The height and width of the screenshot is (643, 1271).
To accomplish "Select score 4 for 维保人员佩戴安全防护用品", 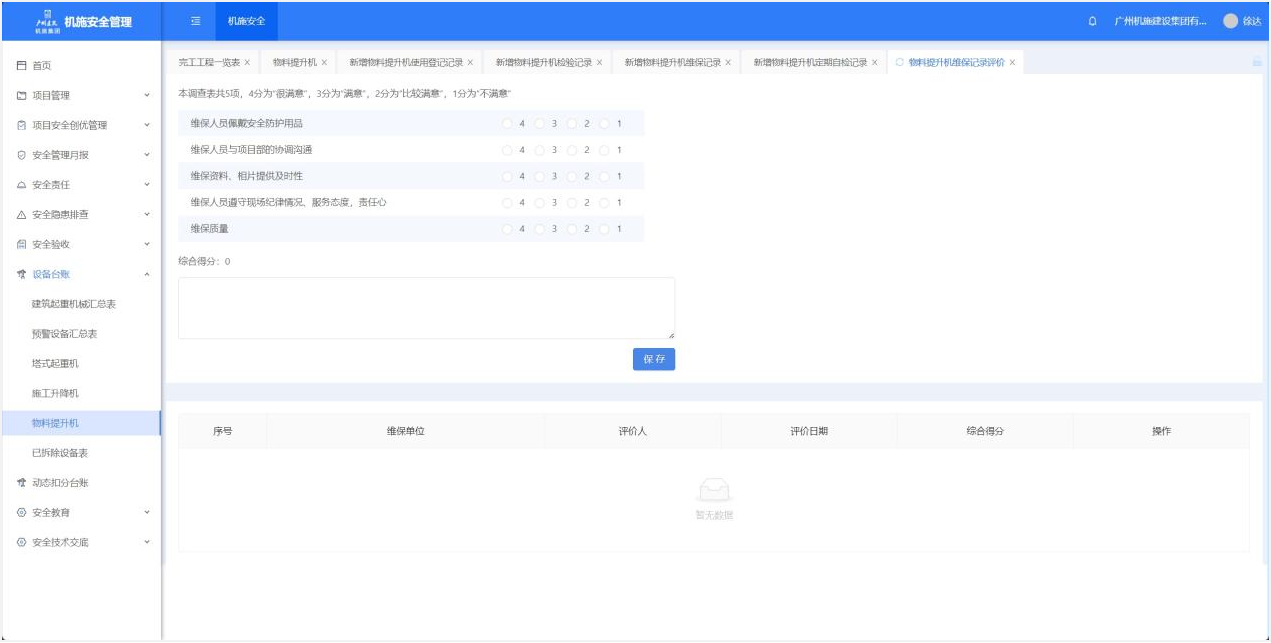I will [x=508, y=124].
